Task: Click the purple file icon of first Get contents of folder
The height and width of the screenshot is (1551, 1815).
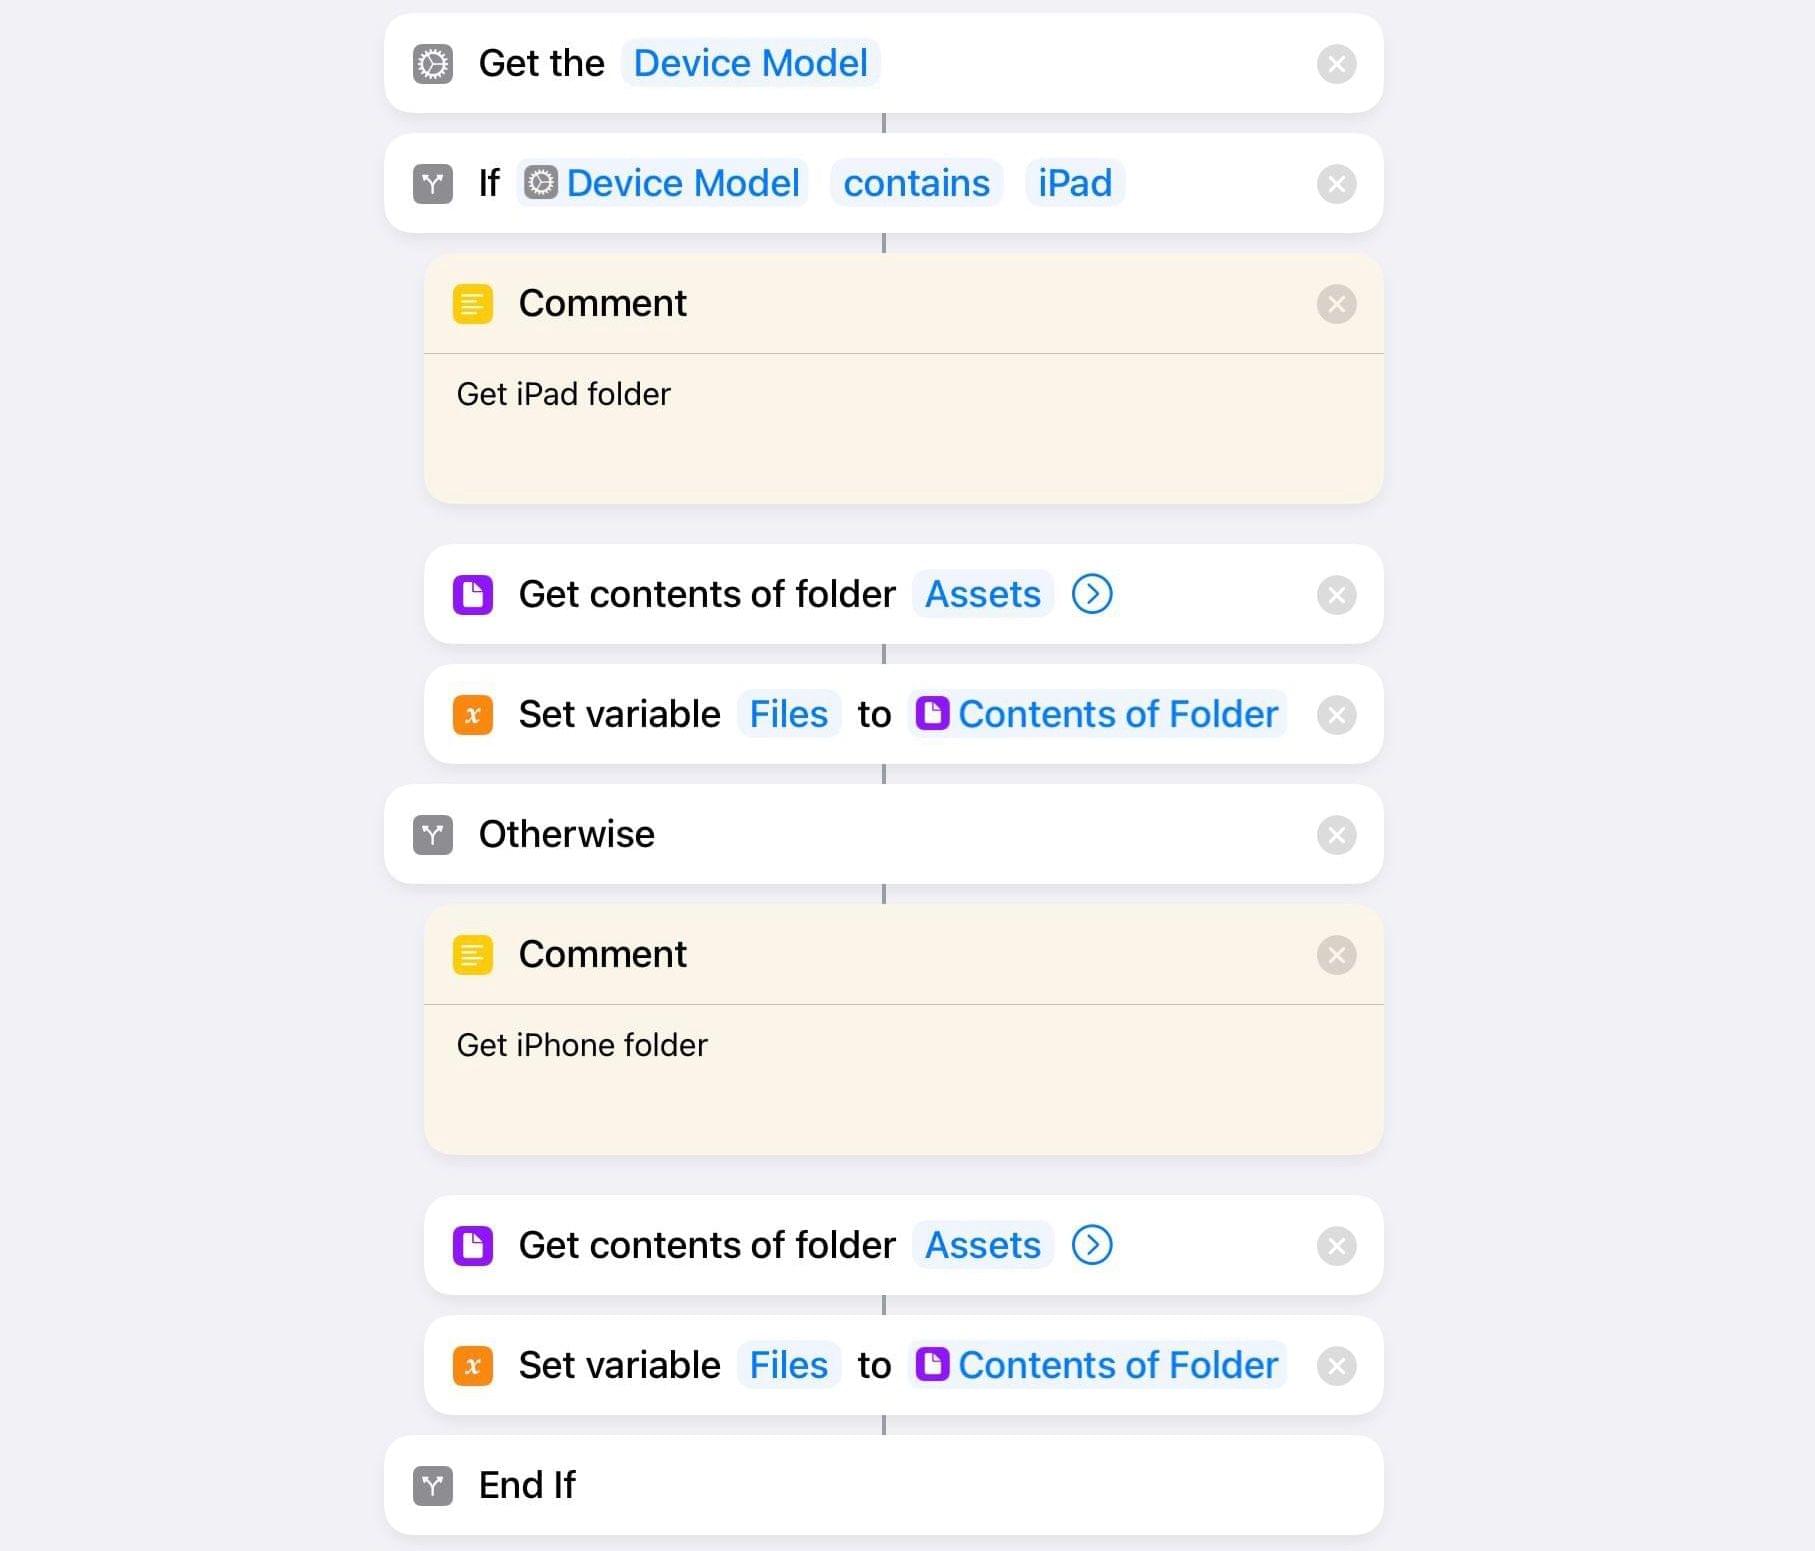Action: pos(473,595)
